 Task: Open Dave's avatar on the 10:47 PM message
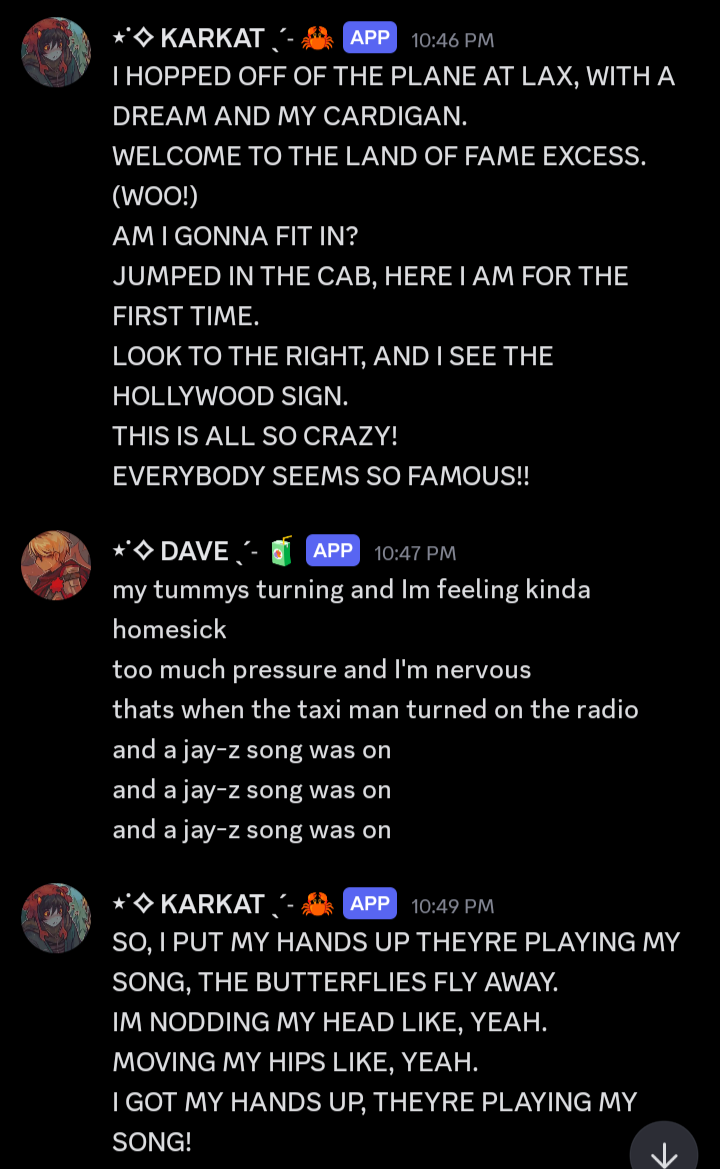[56, 565]
